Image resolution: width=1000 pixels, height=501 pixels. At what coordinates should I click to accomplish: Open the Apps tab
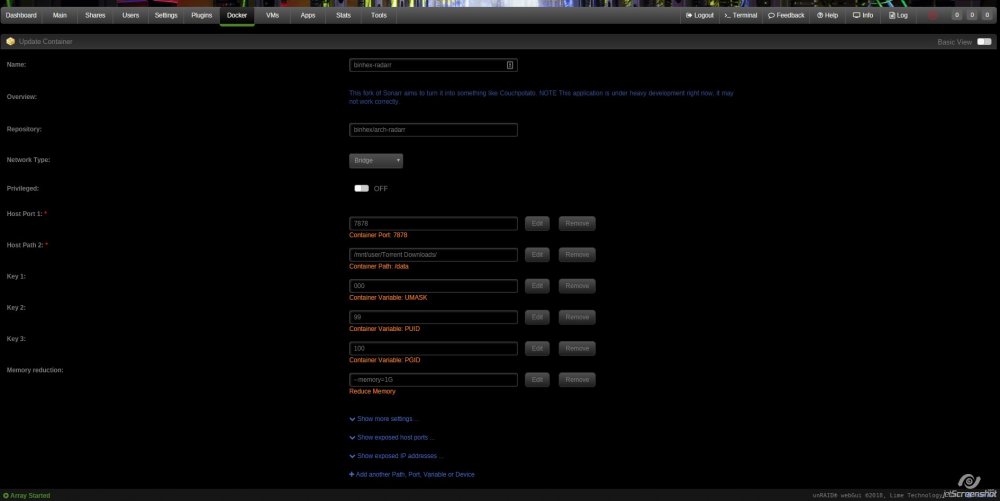click(x=307, y=15)
